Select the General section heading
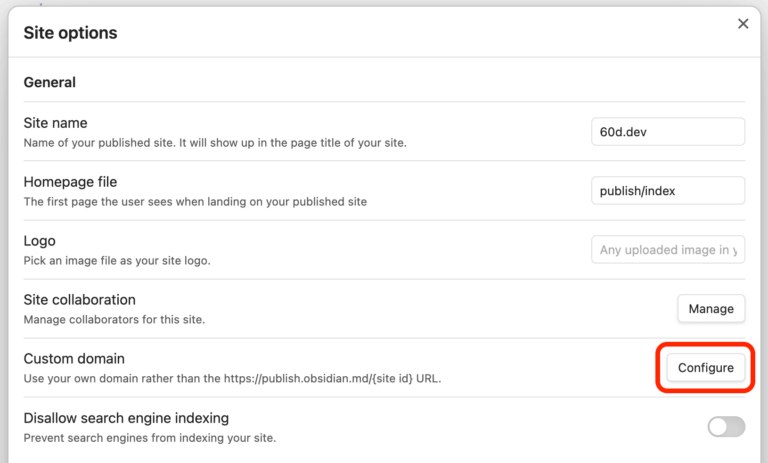 point(50,82)
